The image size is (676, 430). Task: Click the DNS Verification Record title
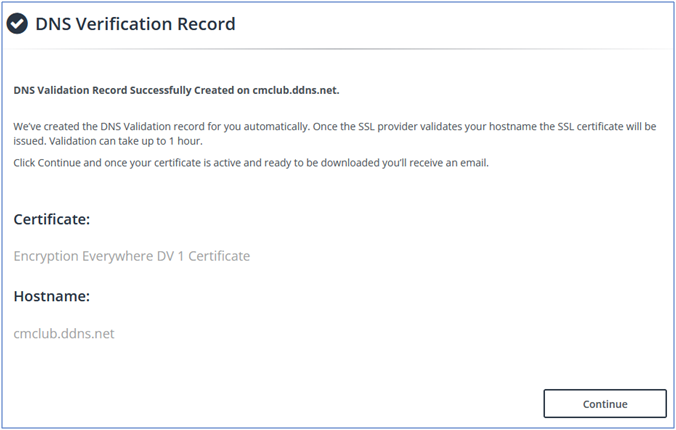[135, 24]
